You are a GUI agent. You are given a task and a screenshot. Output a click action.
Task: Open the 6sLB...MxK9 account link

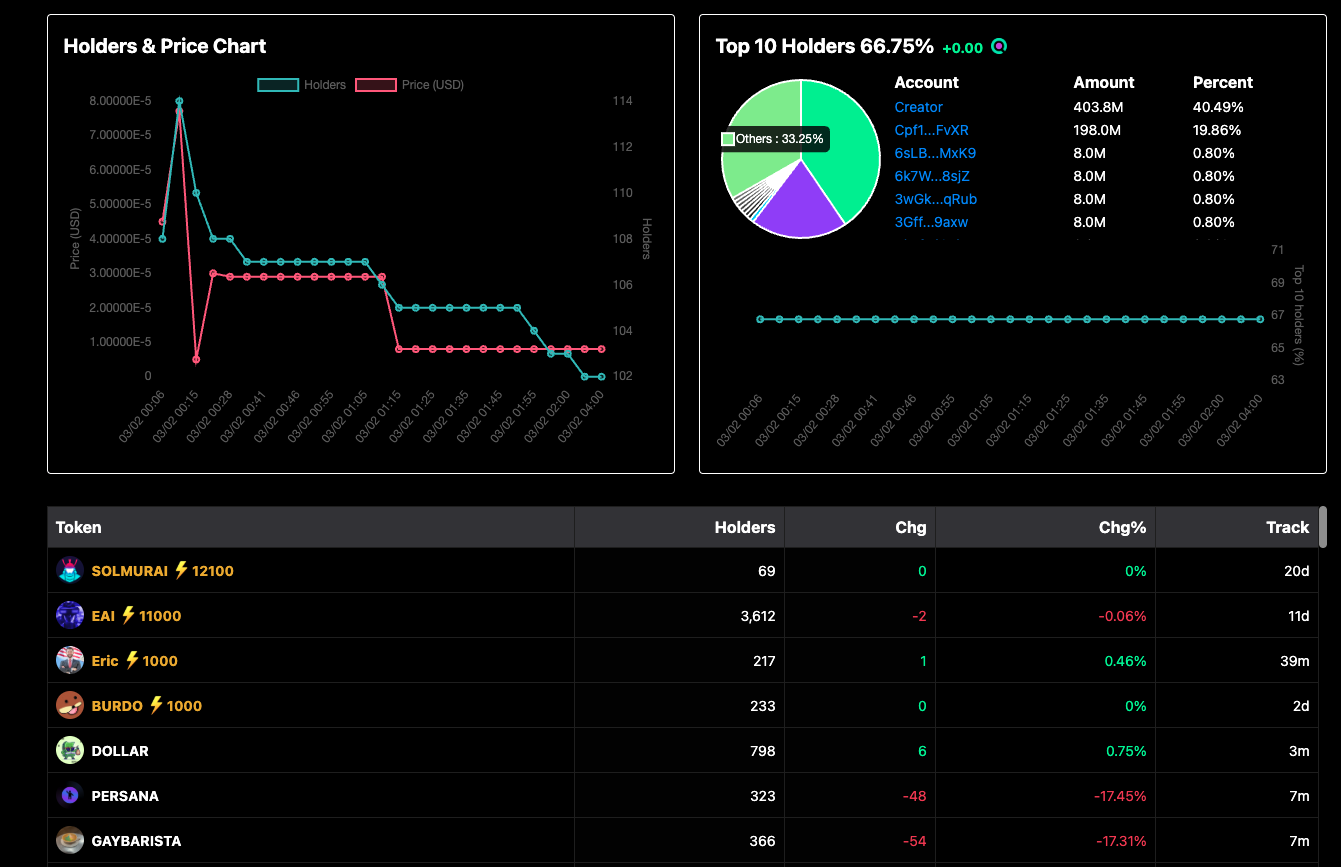click(935, 153)
